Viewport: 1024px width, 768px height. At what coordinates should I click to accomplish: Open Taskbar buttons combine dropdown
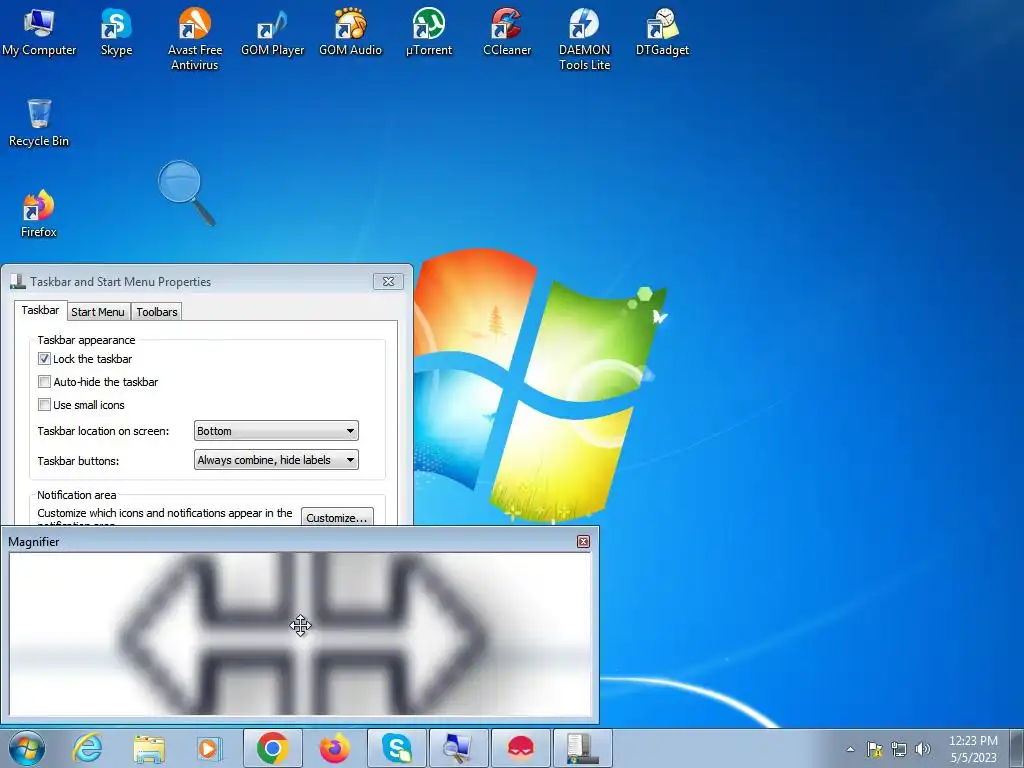276,460
